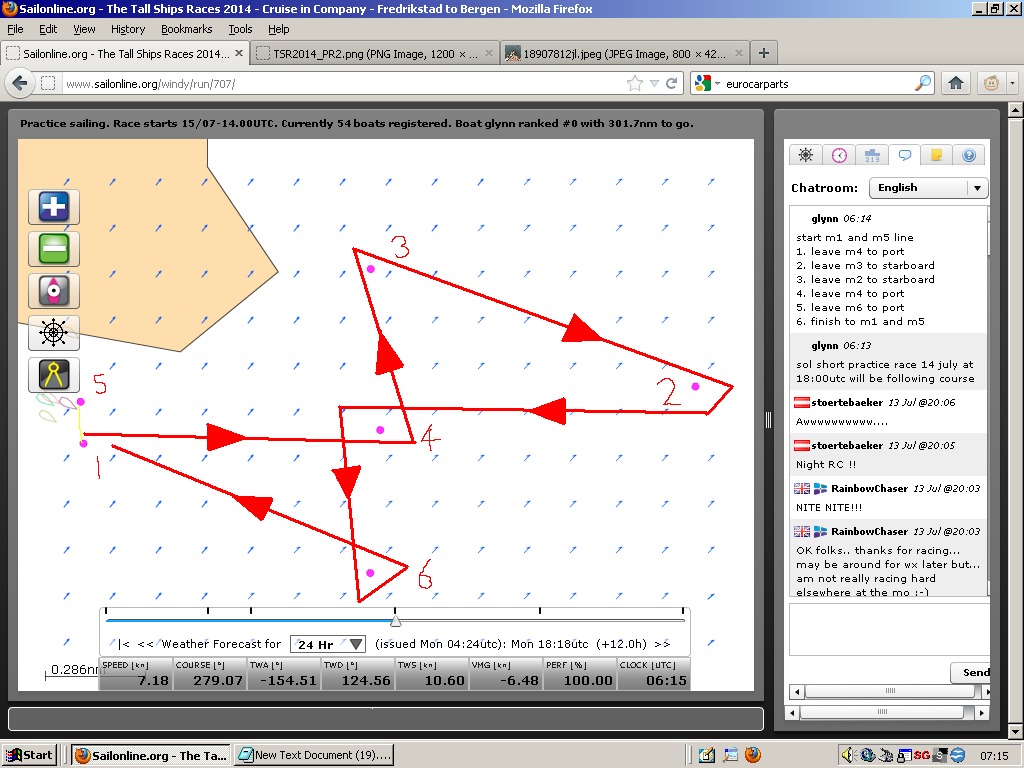Open the Tools menu
Image resolution: width=1024 pixels, height=768 pixels.
(x=240, y=29)
